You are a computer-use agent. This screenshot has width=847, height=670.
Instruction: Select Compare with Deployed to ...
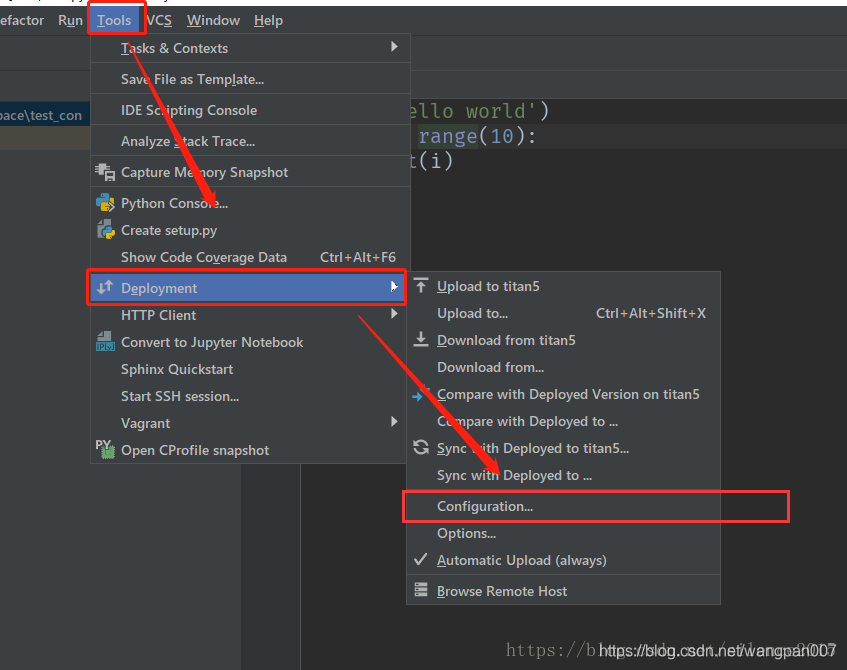point(563,421)
